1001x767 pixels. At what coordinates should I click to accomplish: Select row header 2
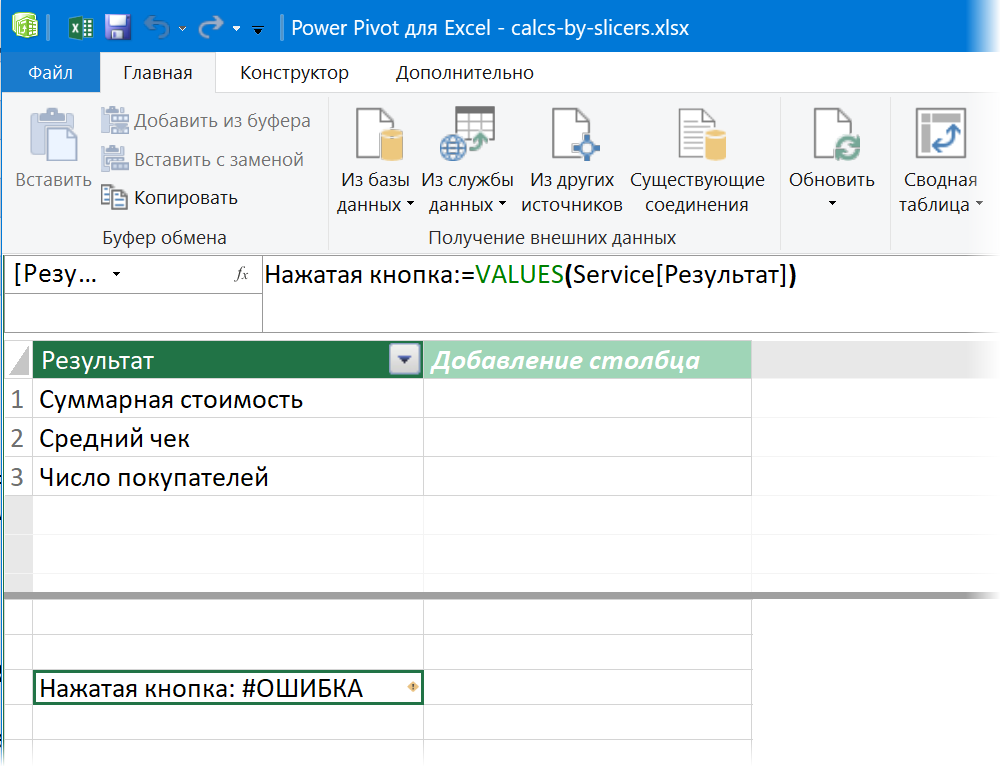coord(19,438)
